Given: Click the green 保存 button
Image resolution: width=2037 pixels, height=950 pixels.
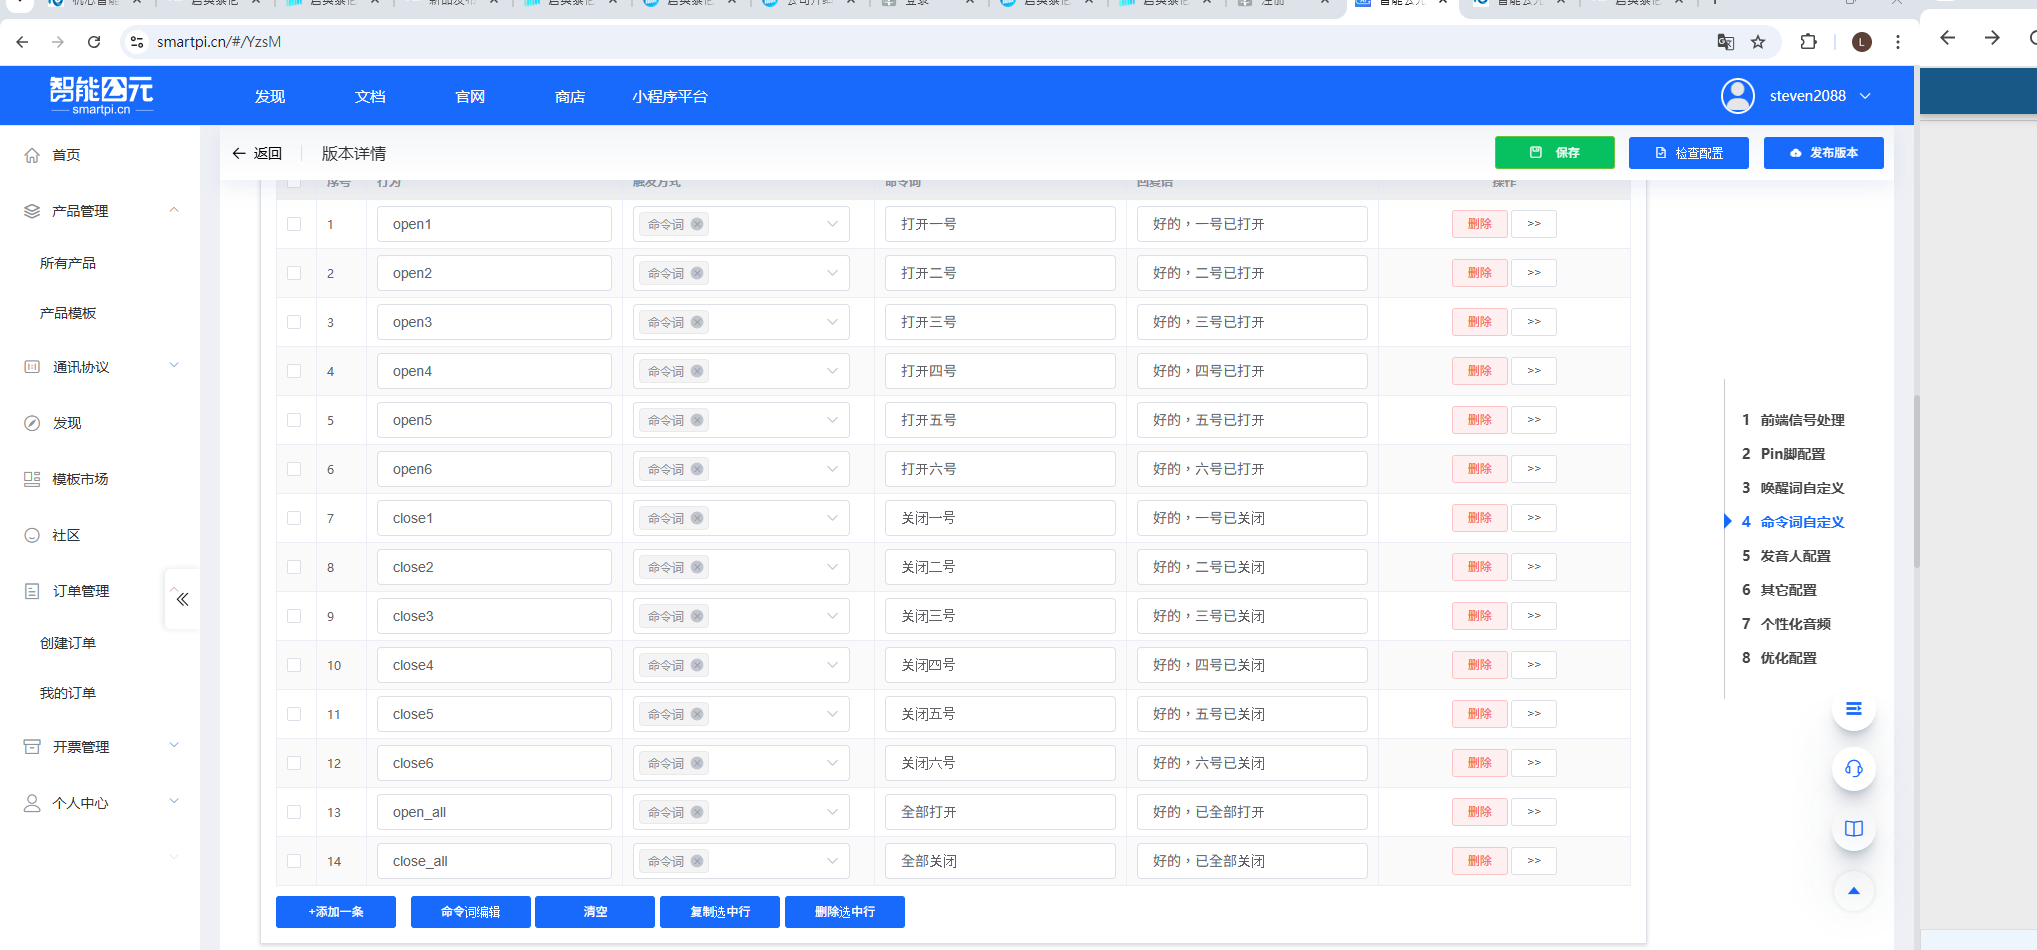Looking at the screenshot, I should [1554, 153].
